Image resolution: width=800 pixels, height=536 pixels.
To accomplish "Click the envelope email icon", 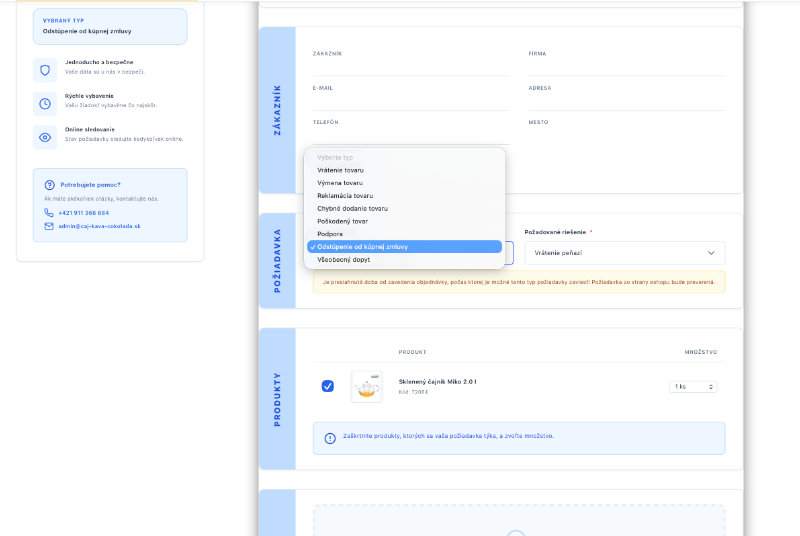I will (x=49, y=226).
